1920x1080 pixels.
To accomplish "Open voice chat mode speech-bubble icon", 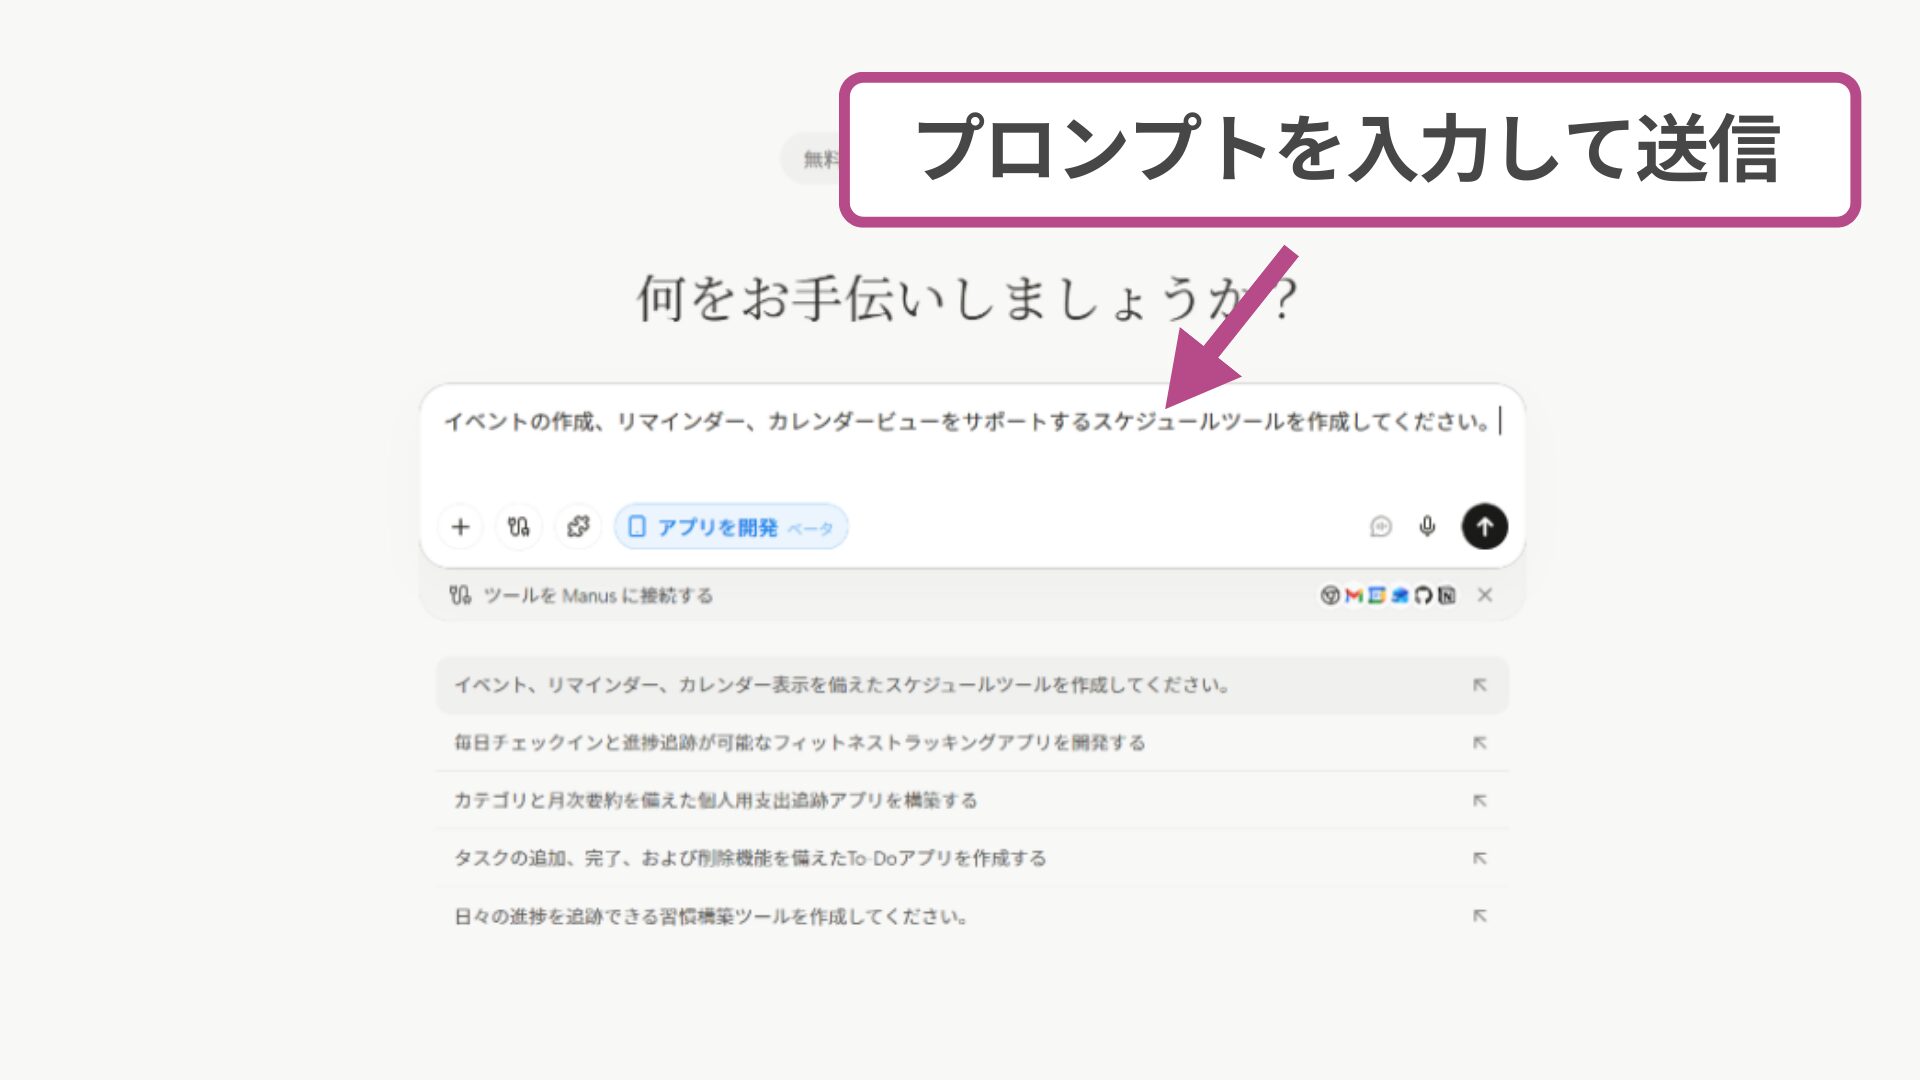I will coord(1381,526).
